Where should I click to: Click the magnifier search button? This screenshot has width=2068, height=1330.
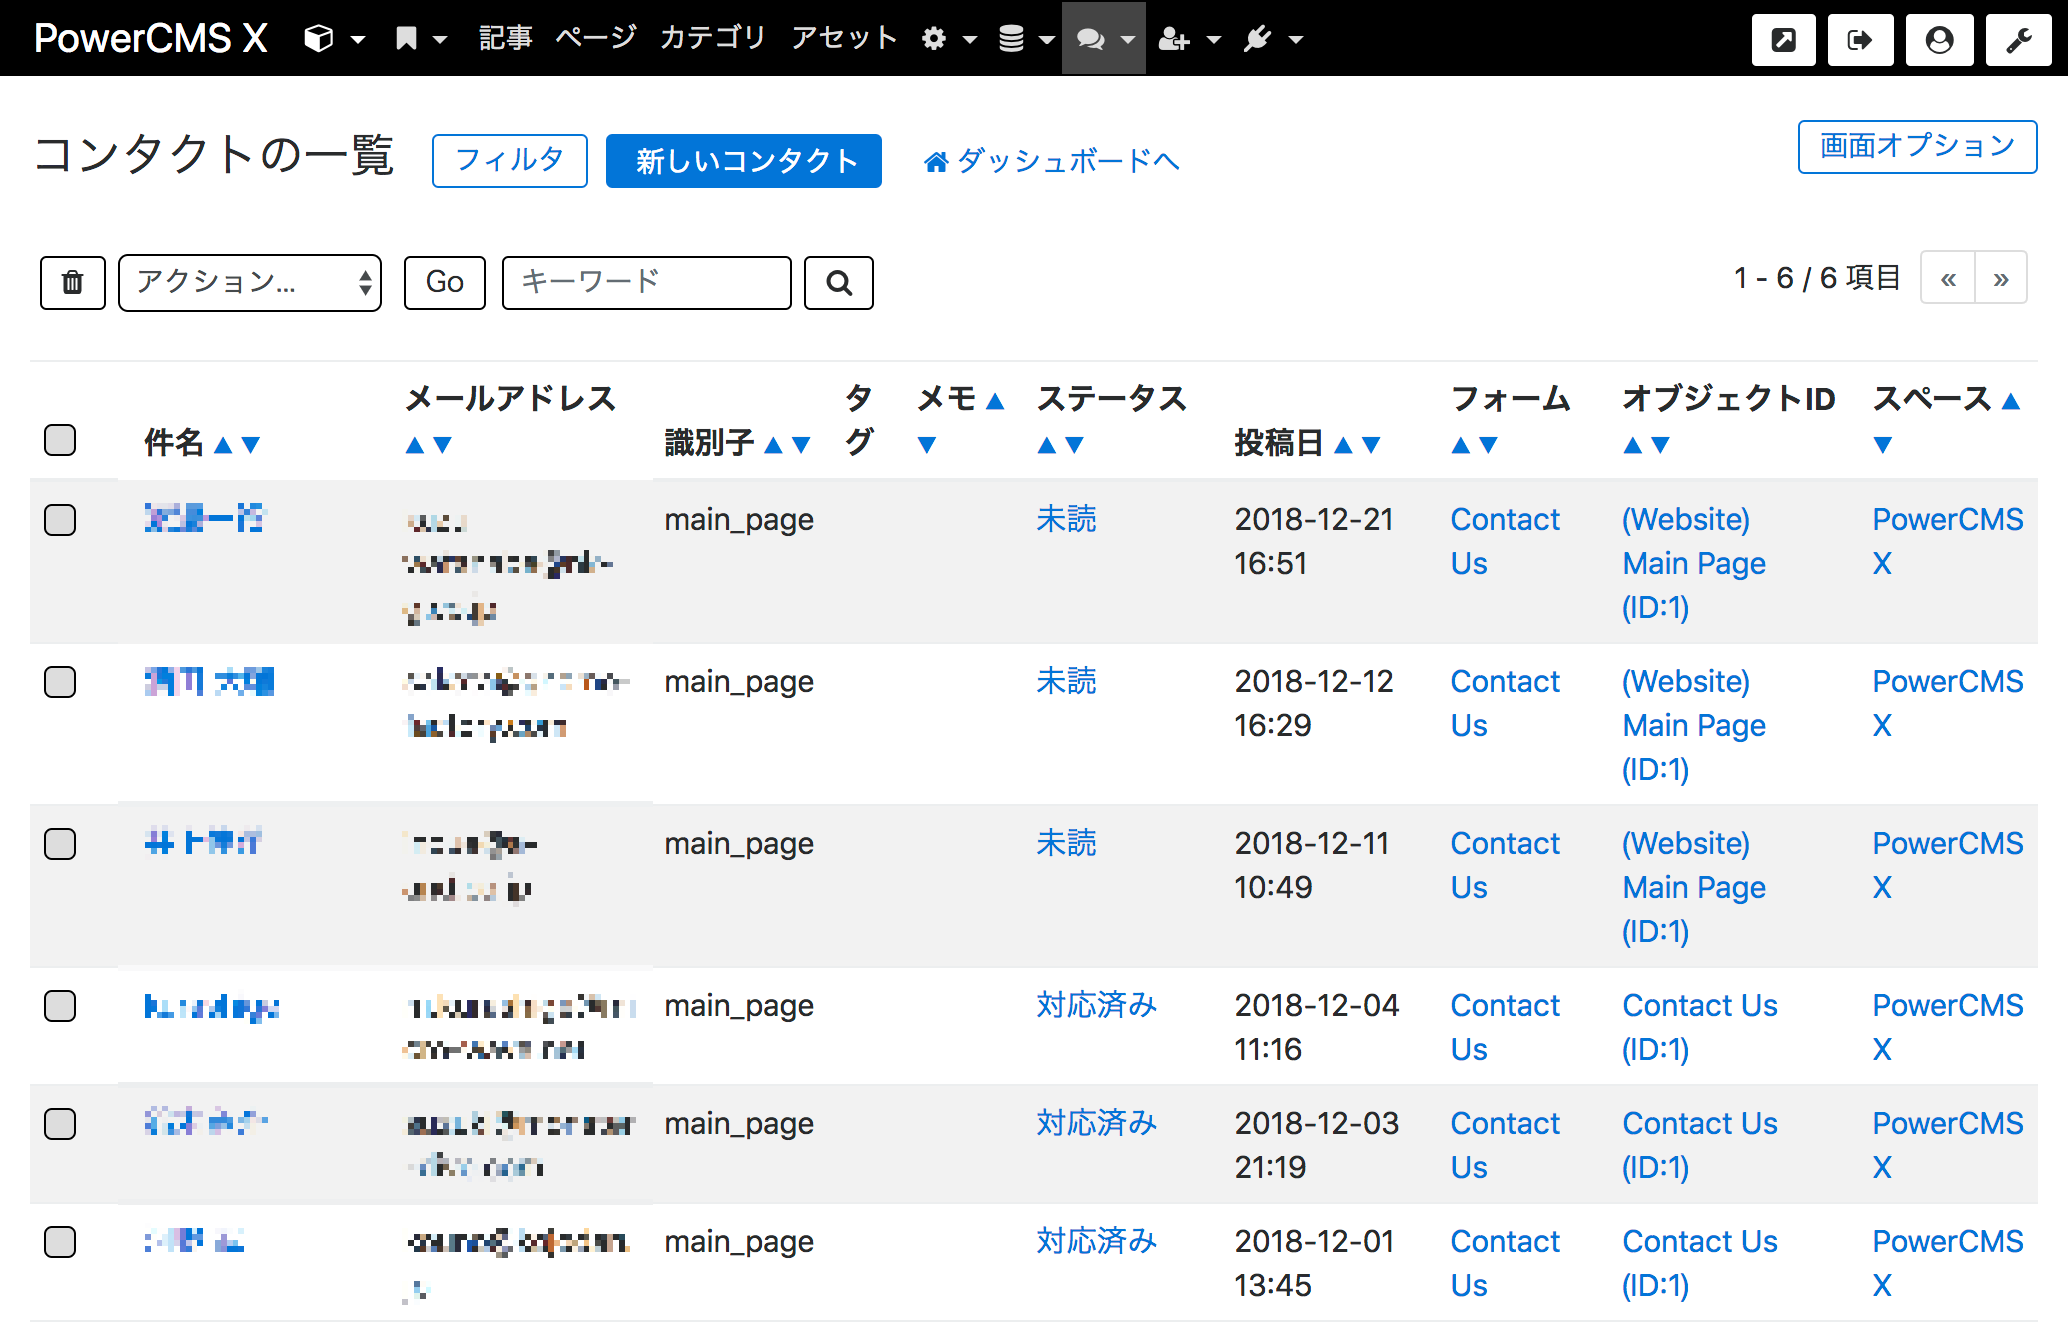(839, 283)
